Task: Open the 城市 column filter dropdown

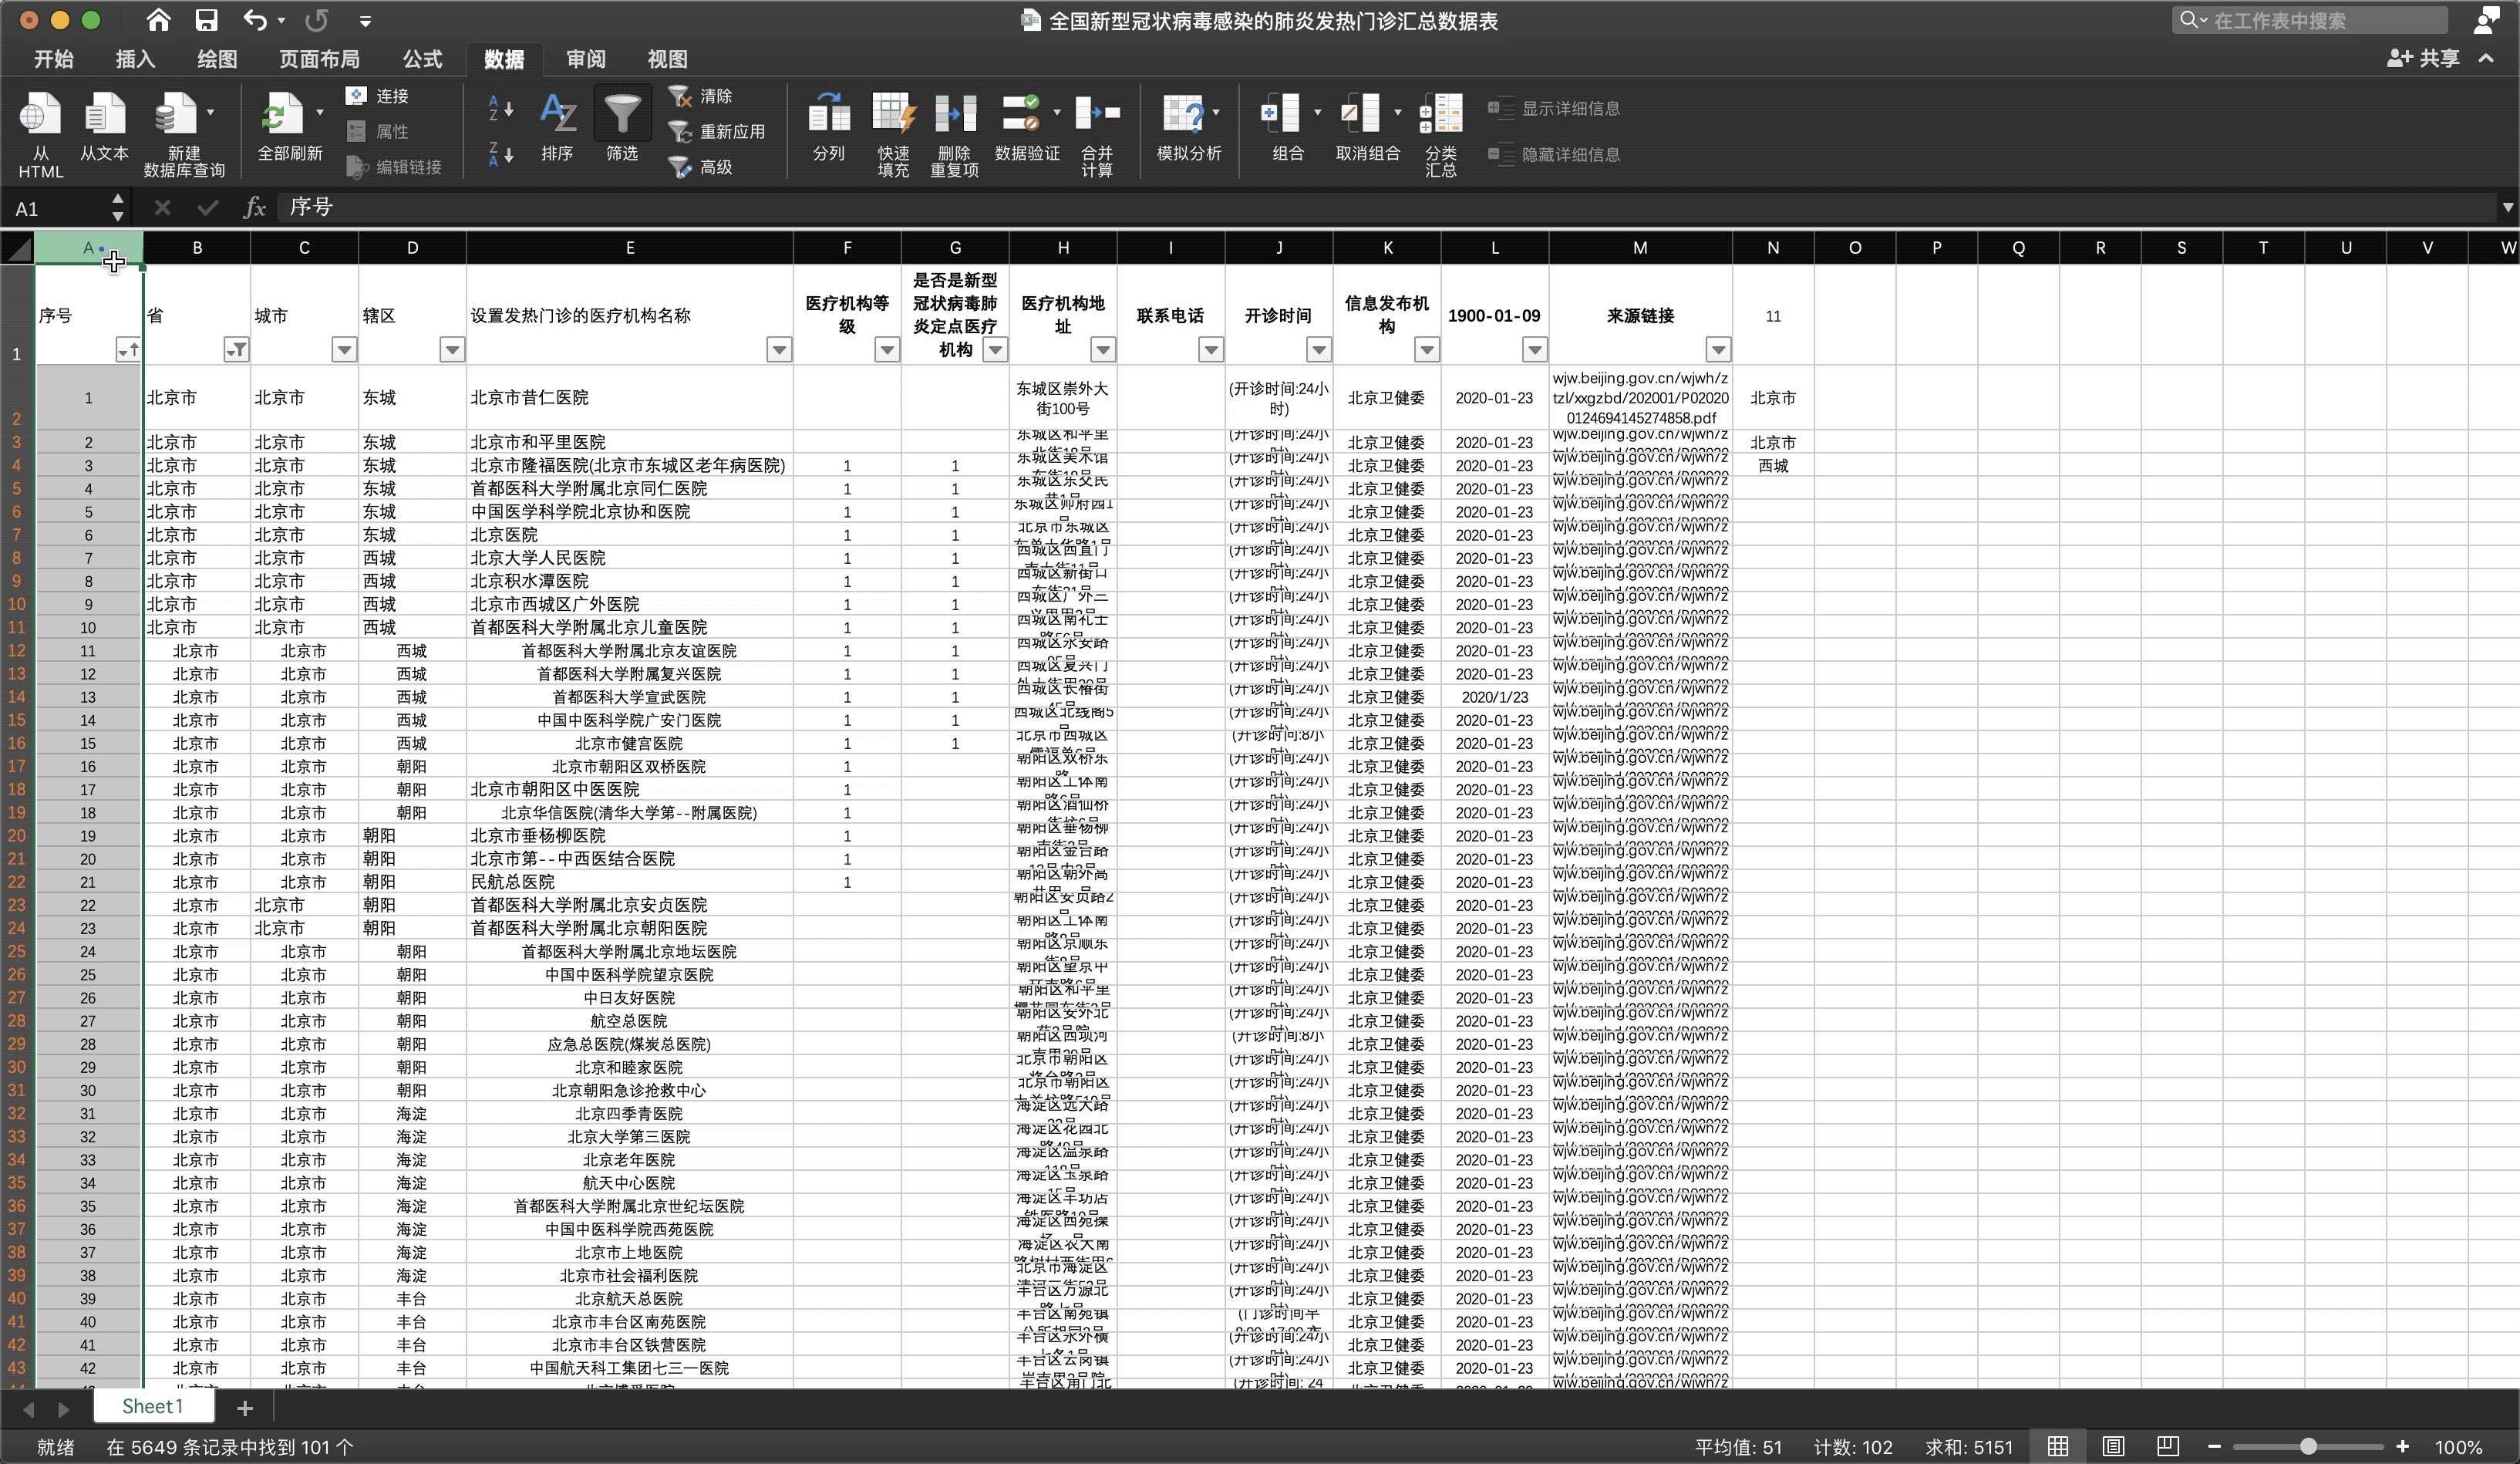Action: [x=344, y=349]
